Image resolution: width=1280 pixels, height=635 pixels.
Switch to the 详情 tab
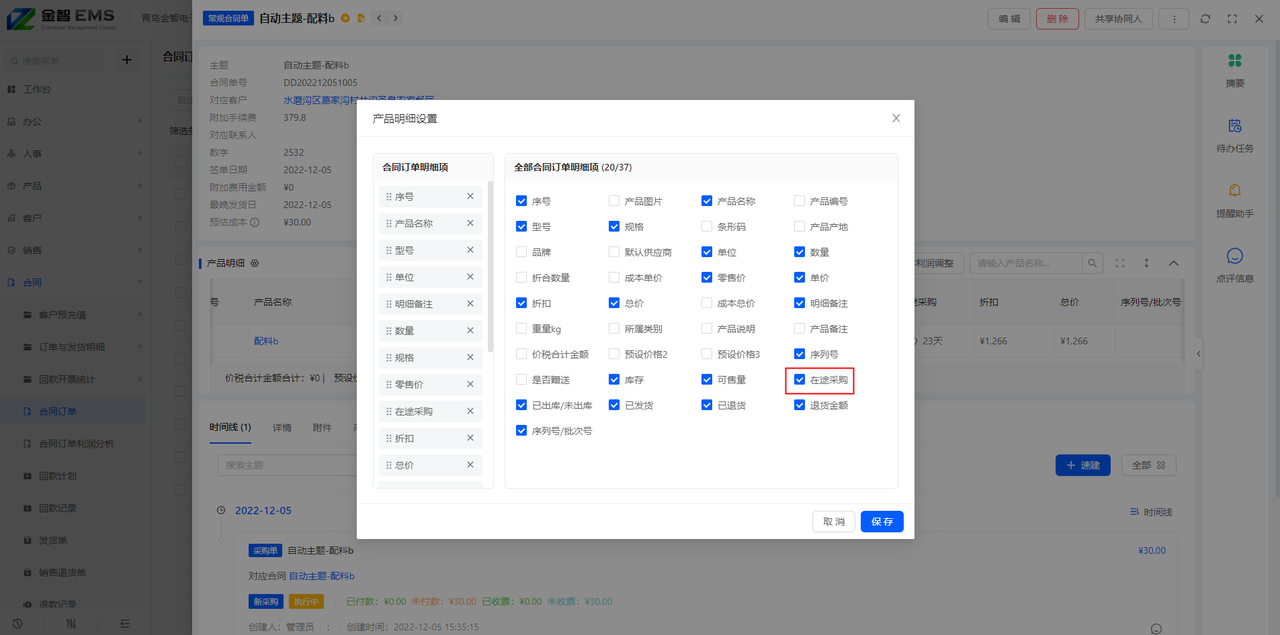click(x=282, y=428)
